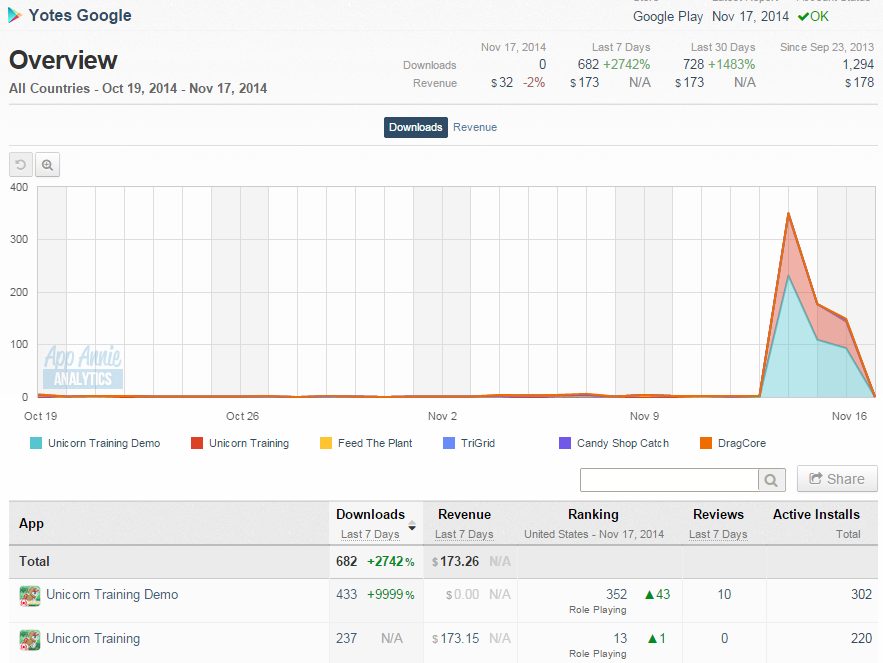
Task: Click the Nov 16 axis label
Action: 849,416
